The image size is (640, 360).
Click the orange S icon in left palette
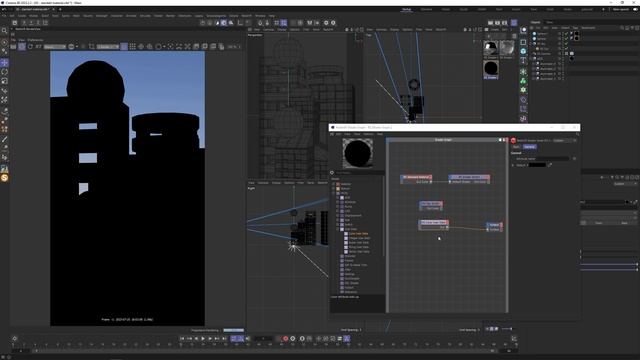(x=4, y=178)
